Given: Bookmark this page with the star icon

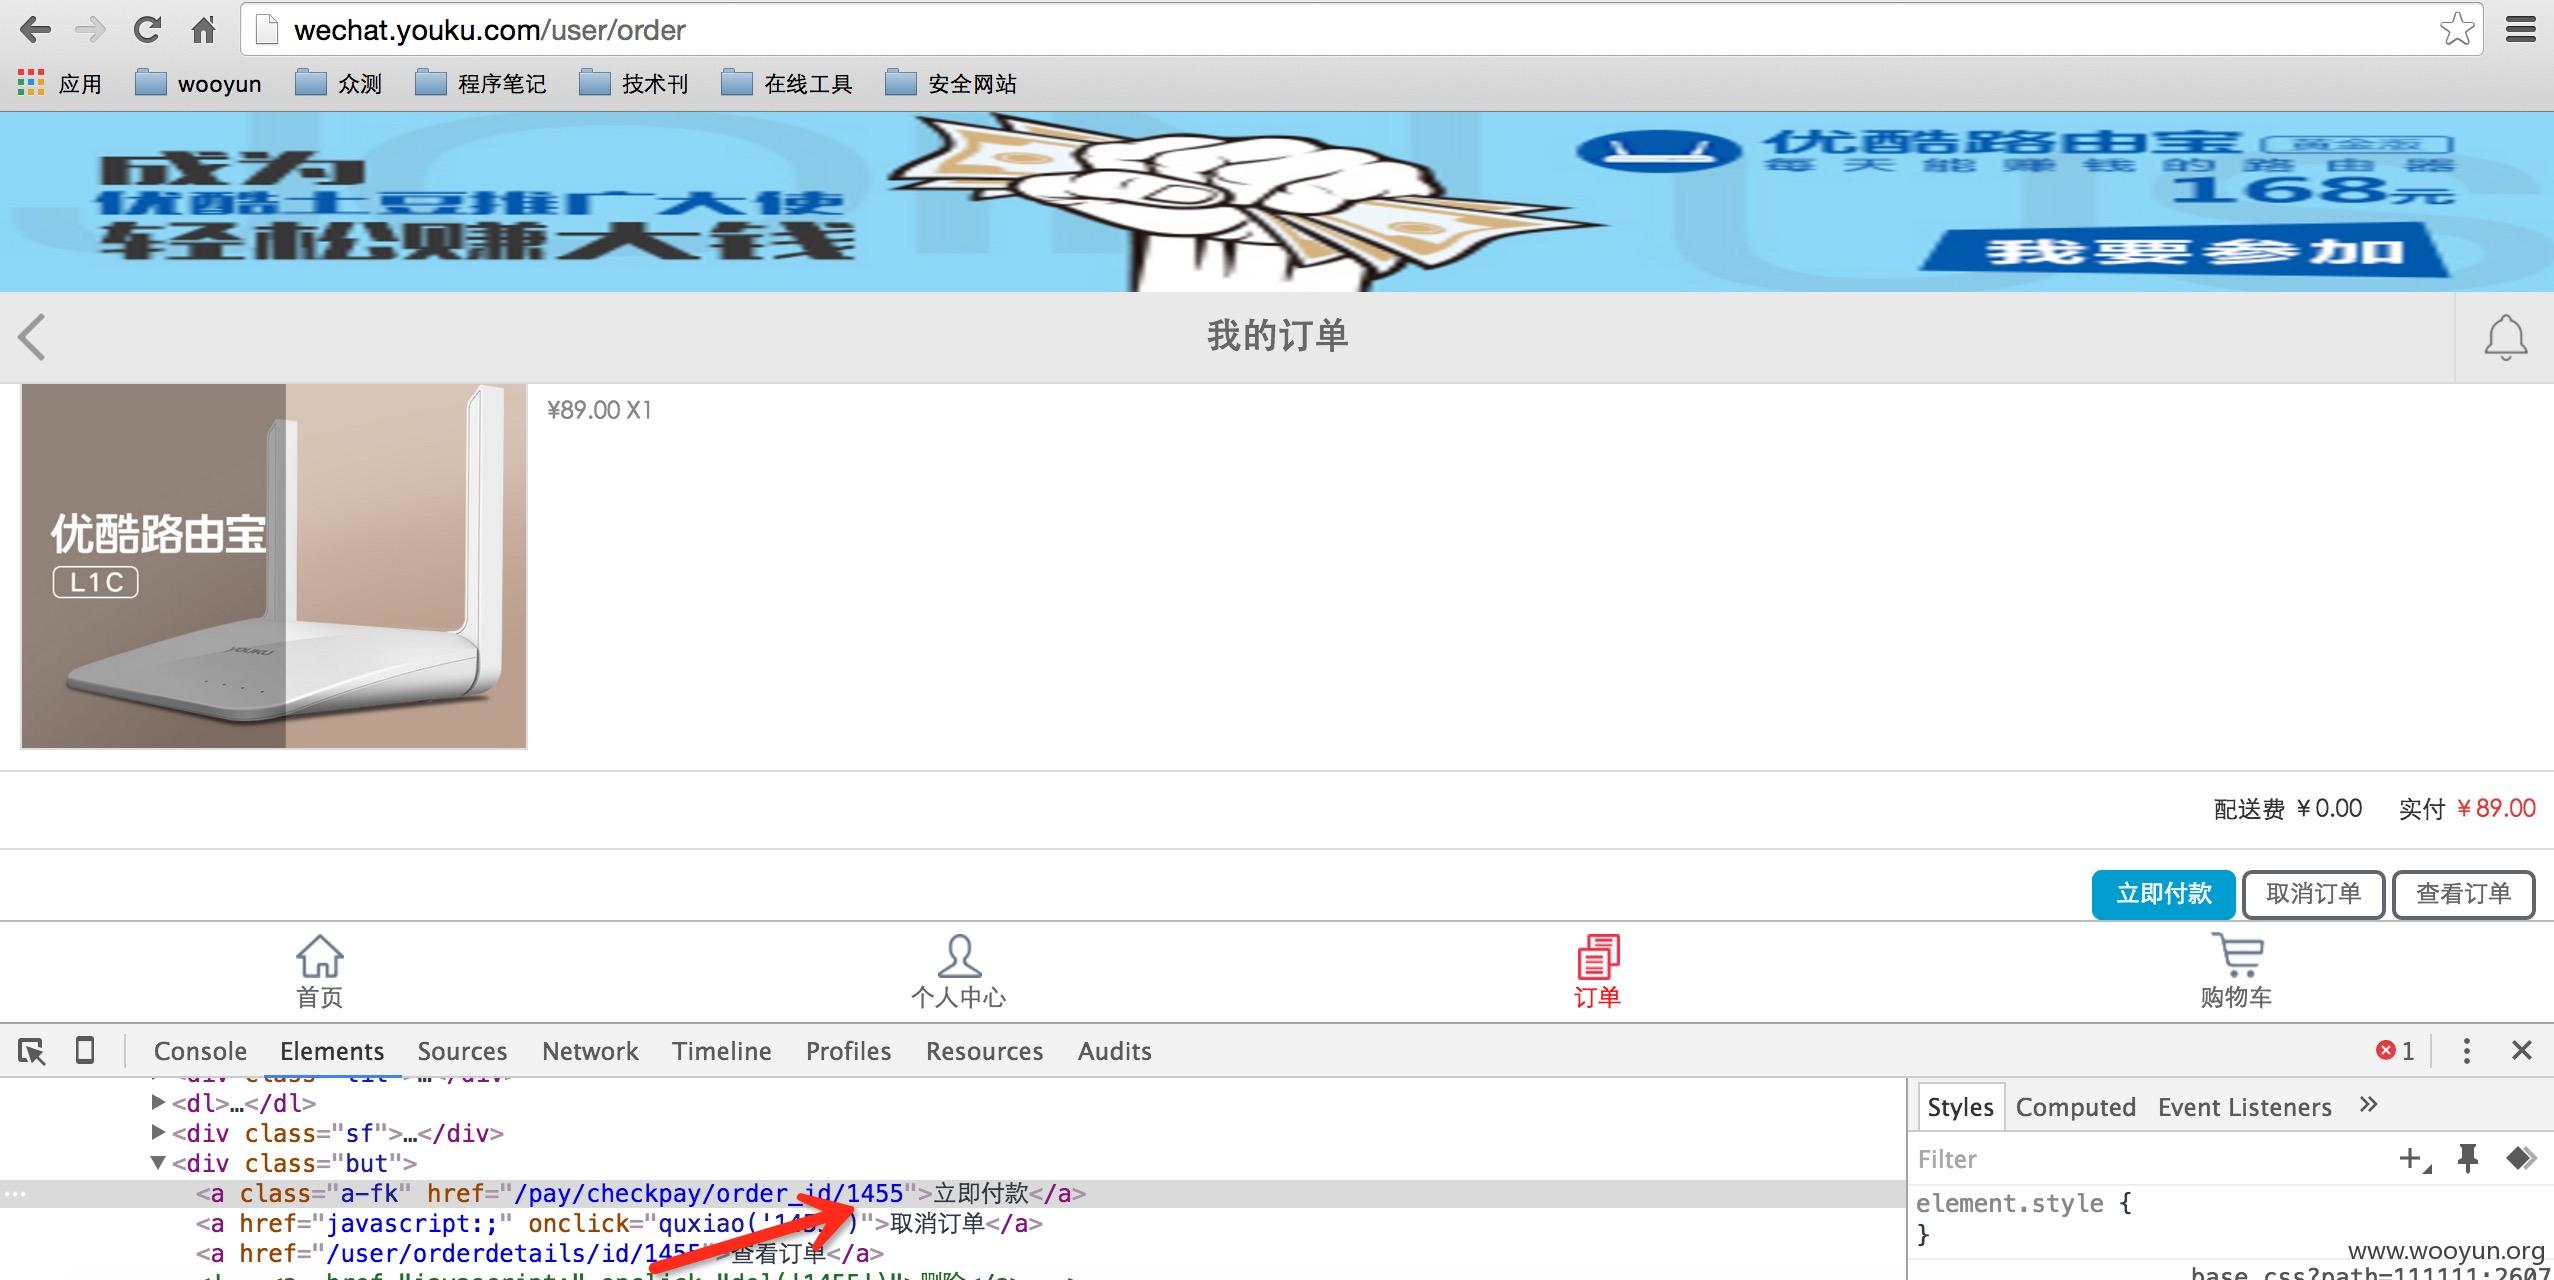Looking at the screenshot, I should [2456, 30].
